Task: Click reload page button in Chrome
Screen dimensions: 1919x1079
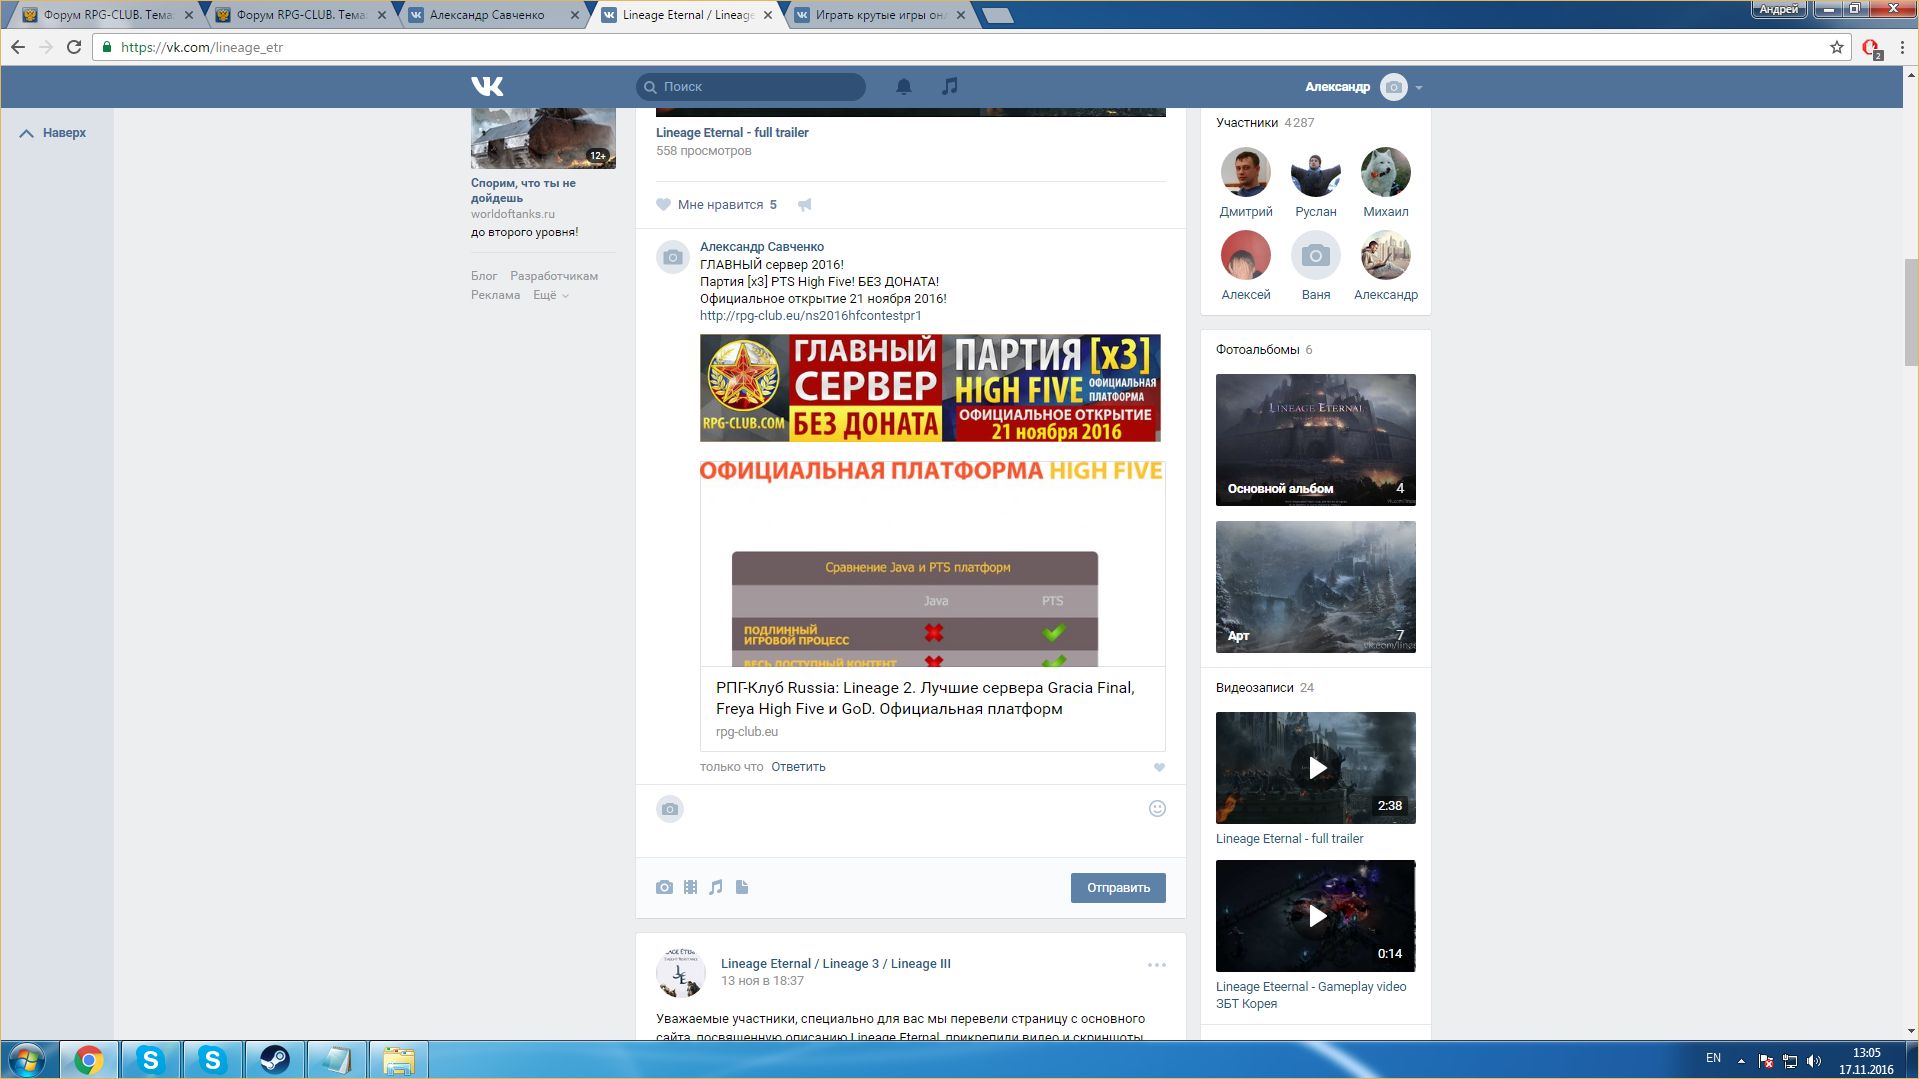Action: (73, 47)
